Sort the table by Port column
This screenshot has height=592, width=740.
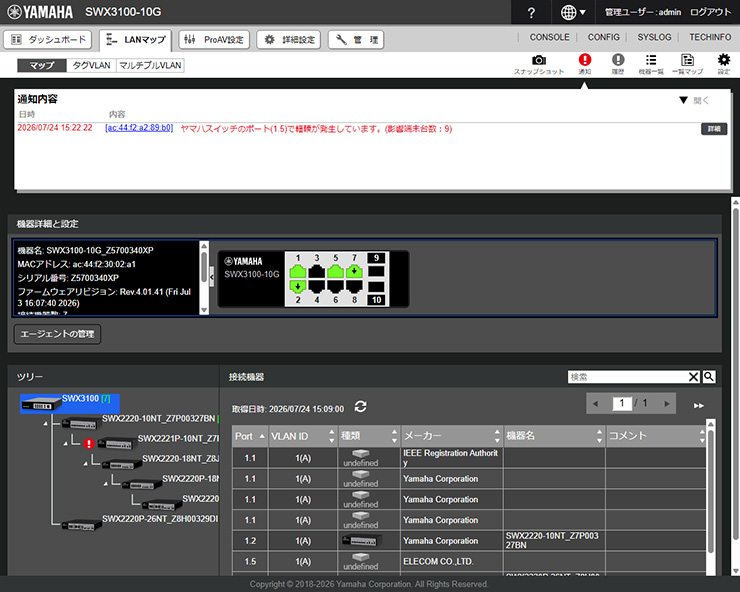coord(250,436)
